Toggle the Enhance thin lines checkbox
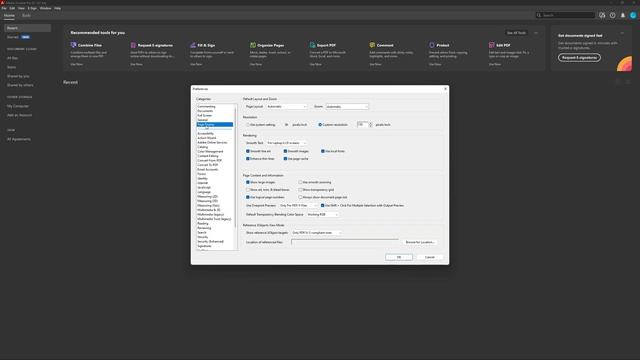 (248, 158)
